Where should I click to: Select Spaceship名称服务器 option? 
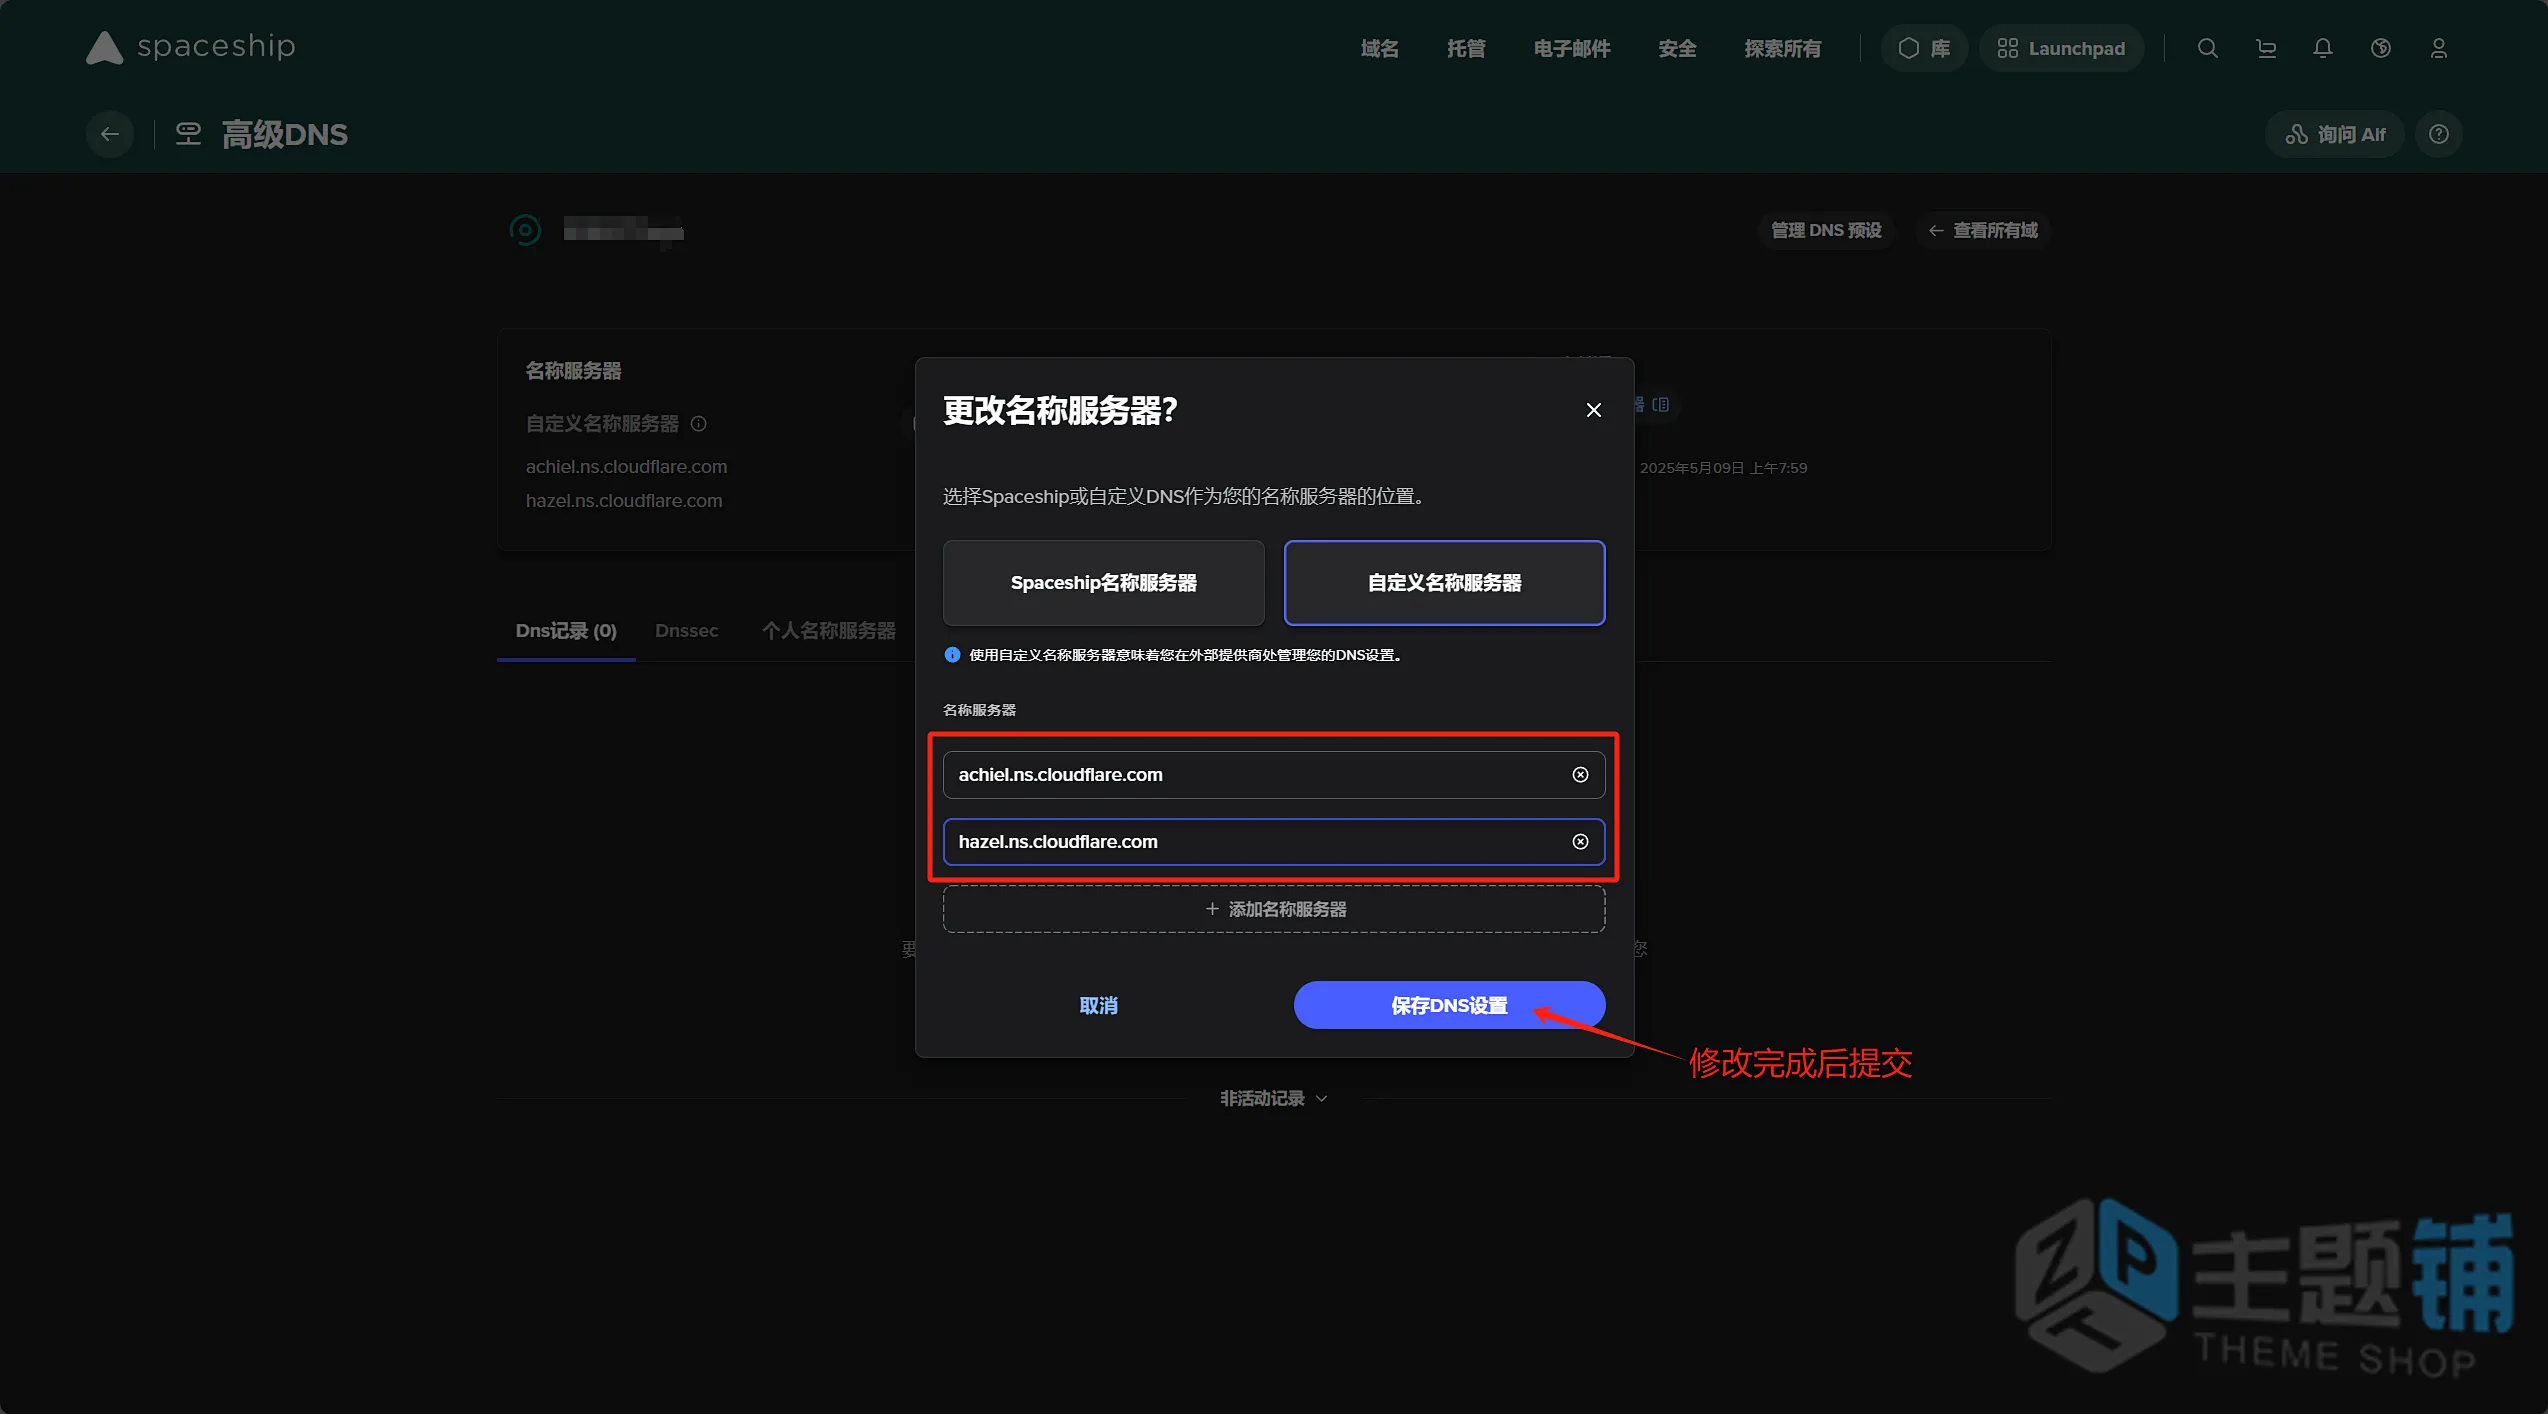coord(1104,583)
